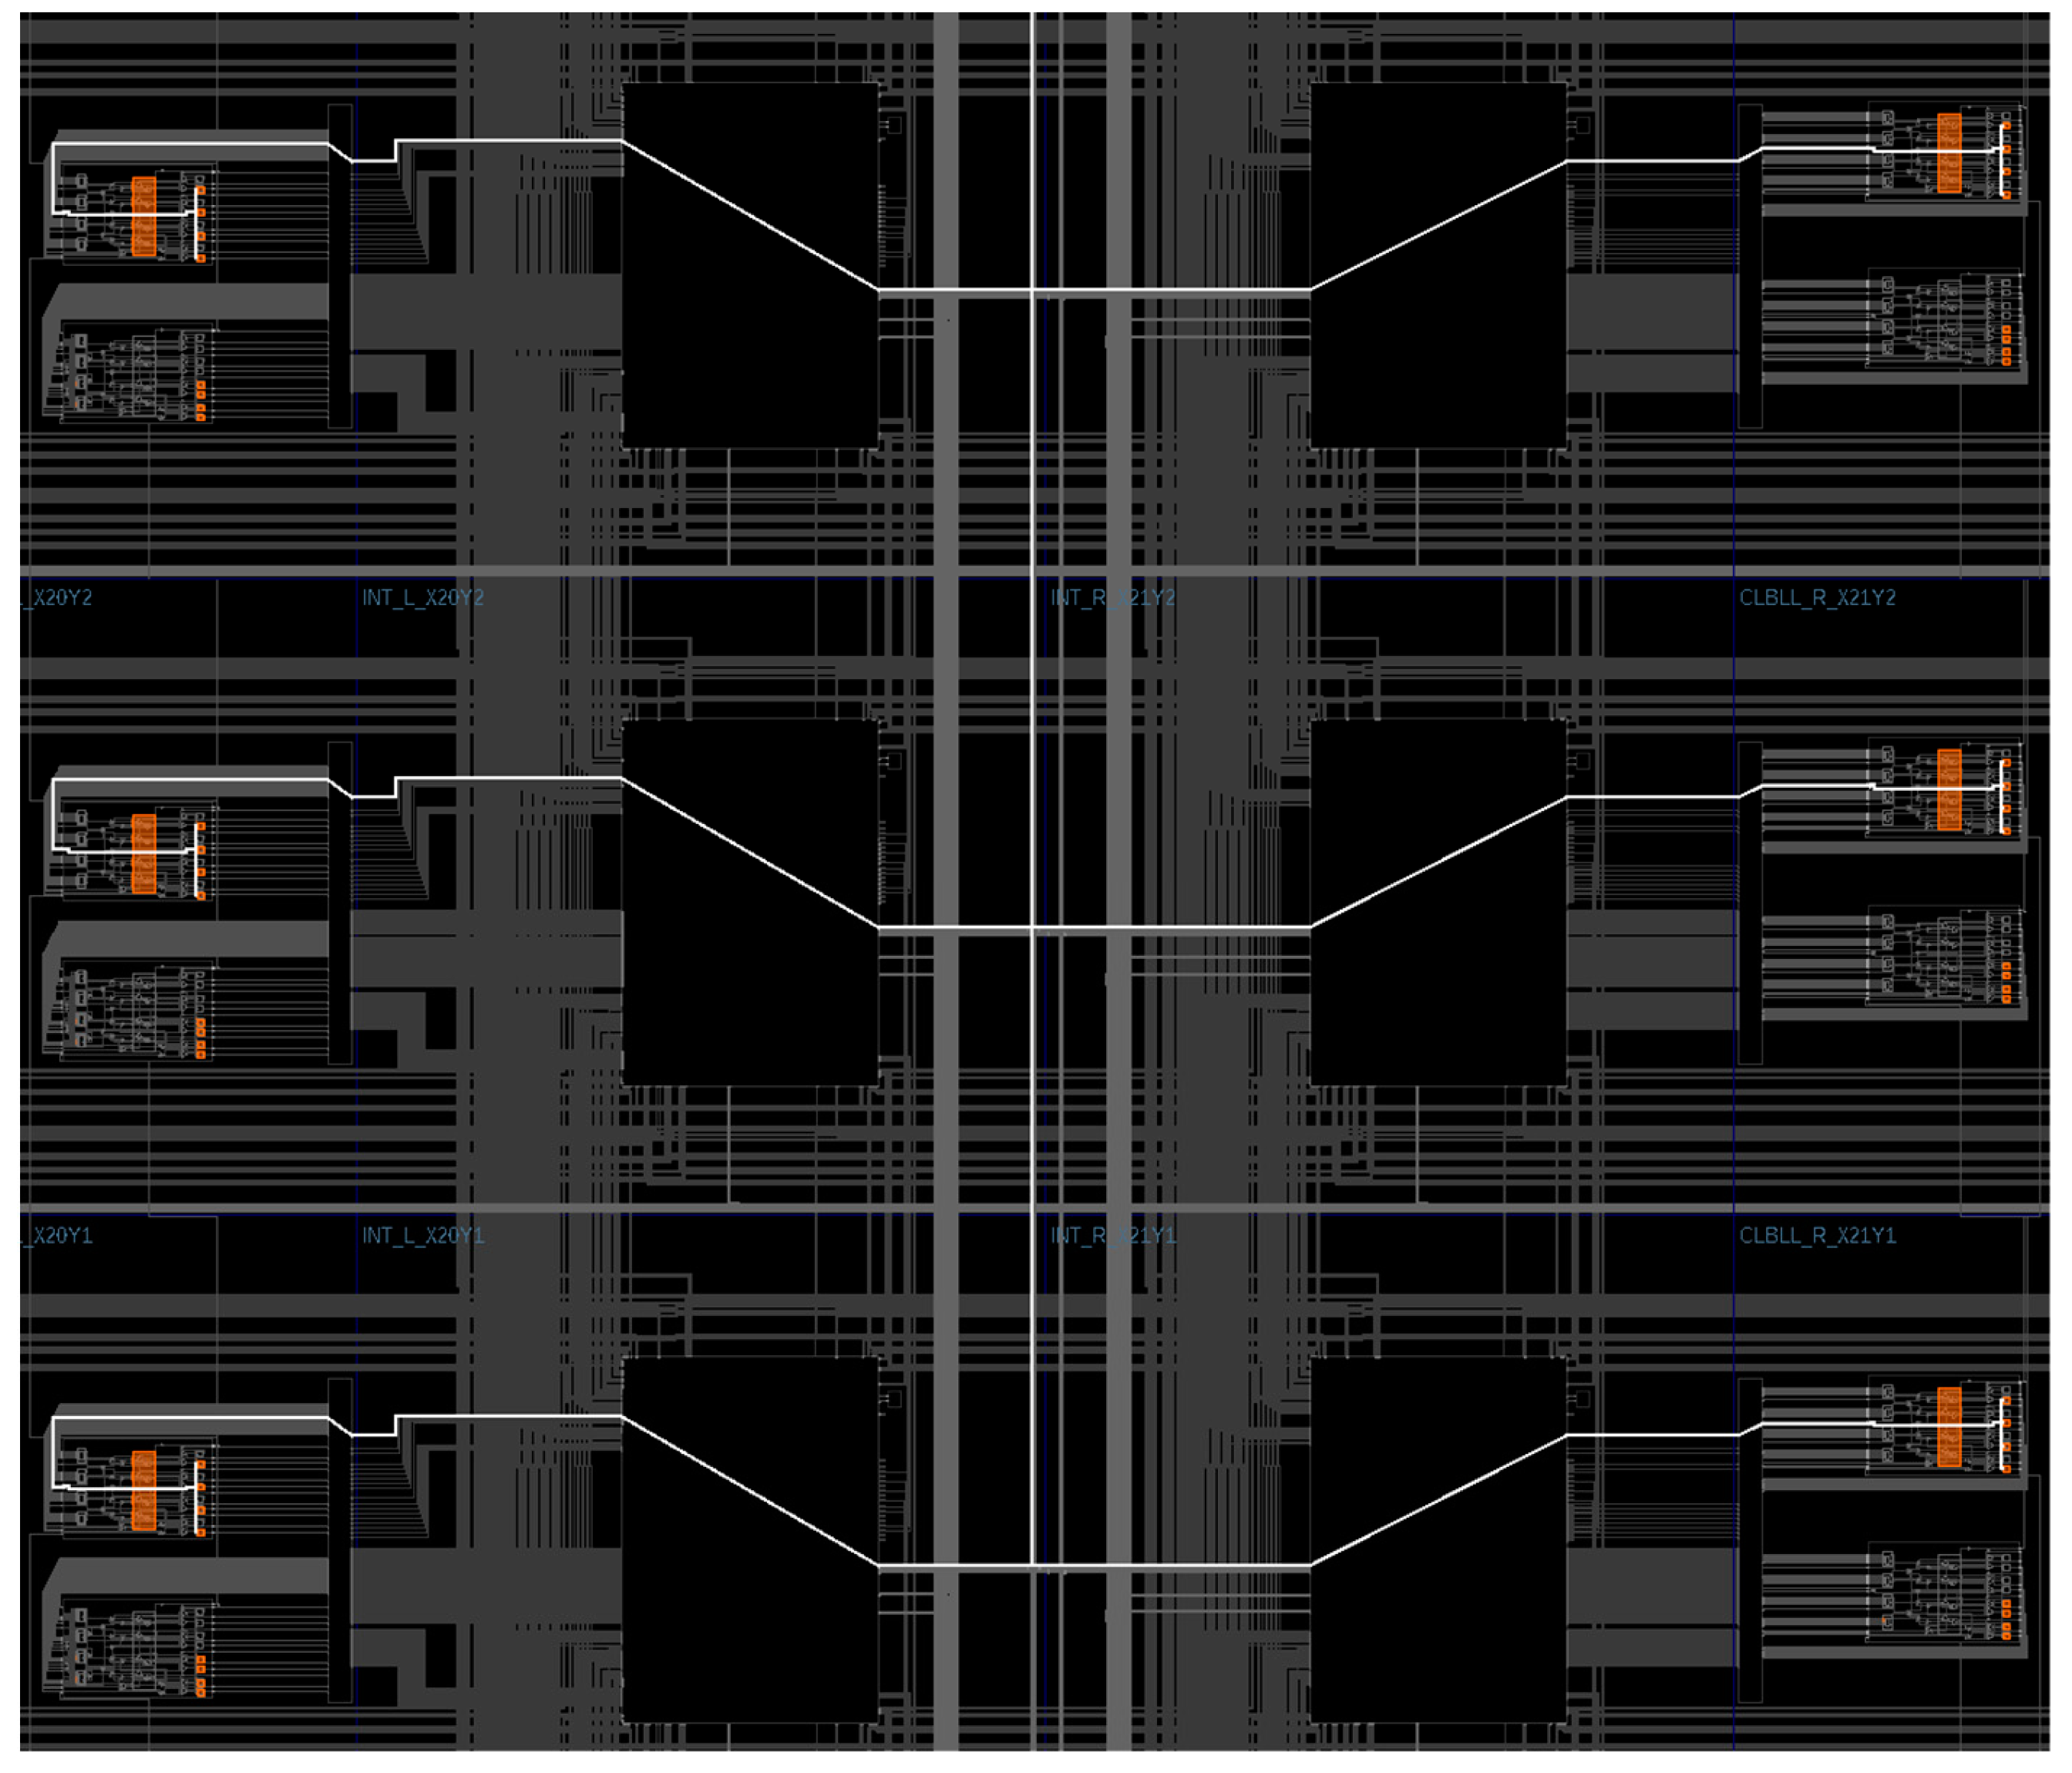Screen dimensions: 2072x1773
Task: Click the INT_L_X20Y2 tile label
Action: [422, 597]
